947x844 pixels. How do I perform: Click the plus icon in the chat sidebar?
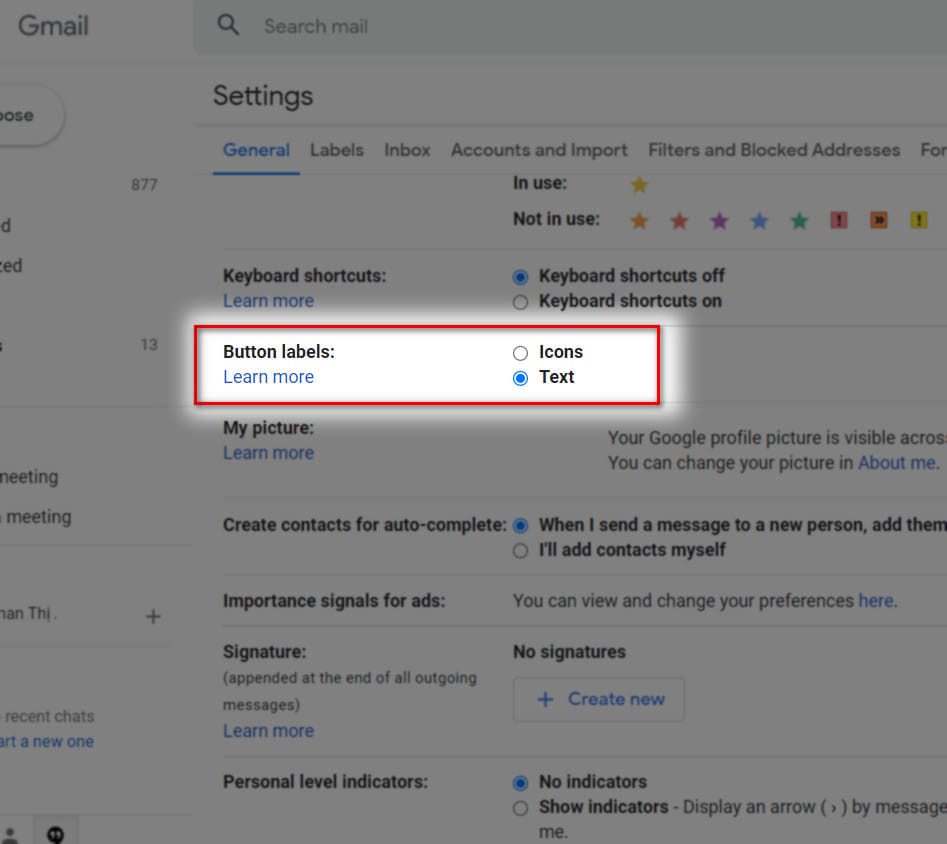click(153, 616)
